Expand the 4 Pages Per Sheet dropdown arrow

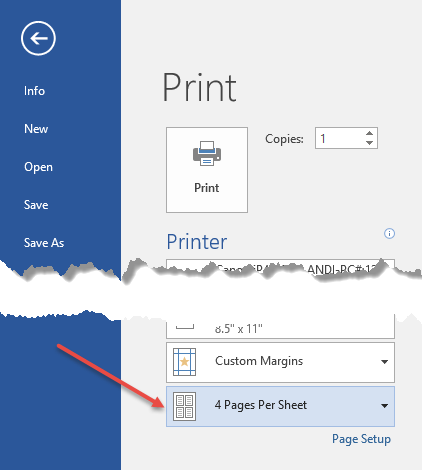pyautogui.click(x=384, y=406)
